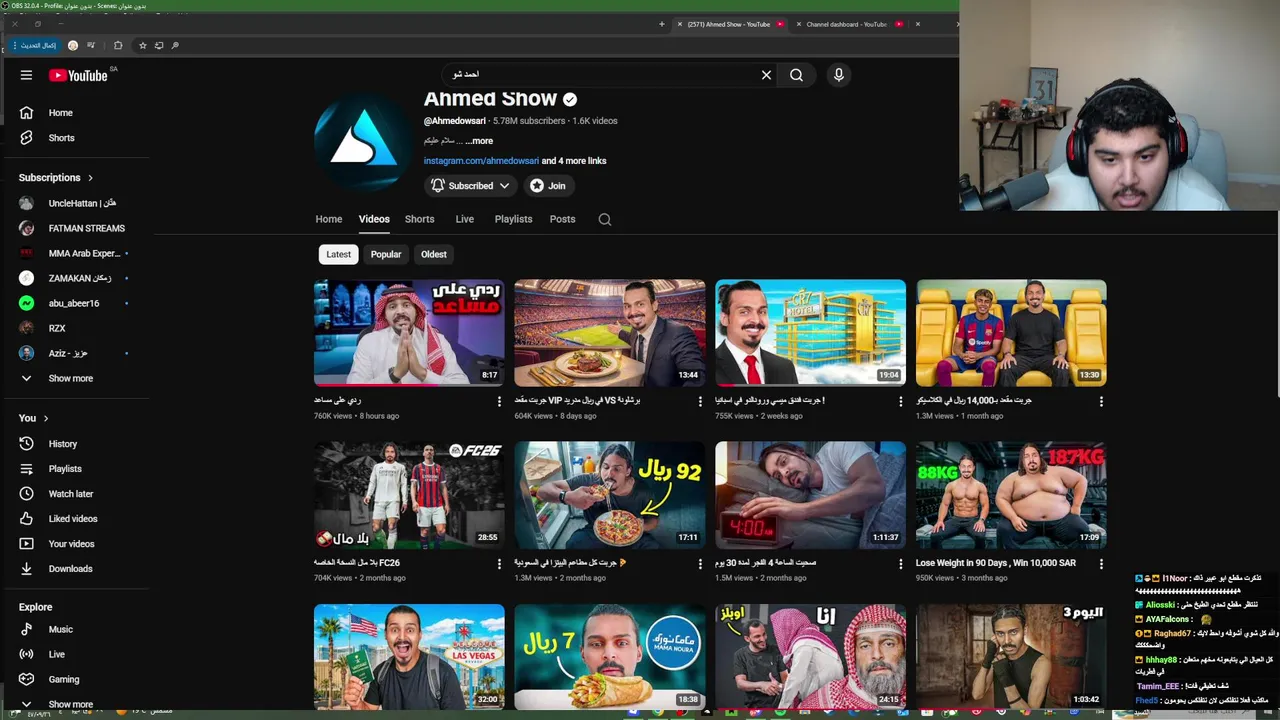Open the channel Playlists tab
The image size is (1280, 720).
514,219
